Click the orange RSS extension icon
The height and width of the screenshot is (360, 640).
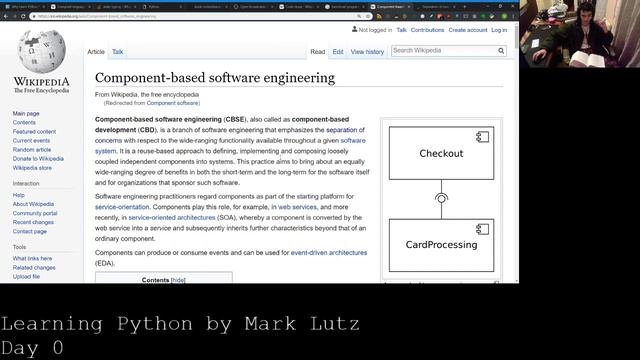pyautogui.click(x=379, y=16)
